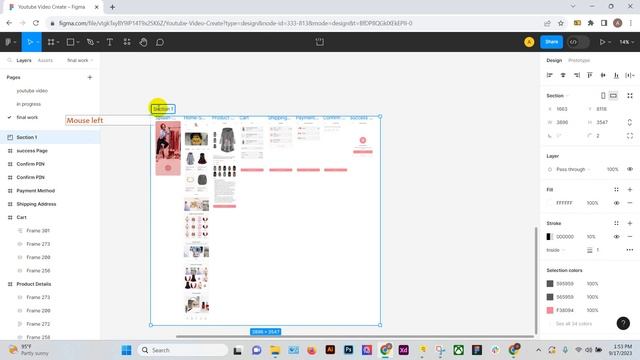Select the Add comment tool
Viewport: 640px width, 360px height.
click(160, 42)
